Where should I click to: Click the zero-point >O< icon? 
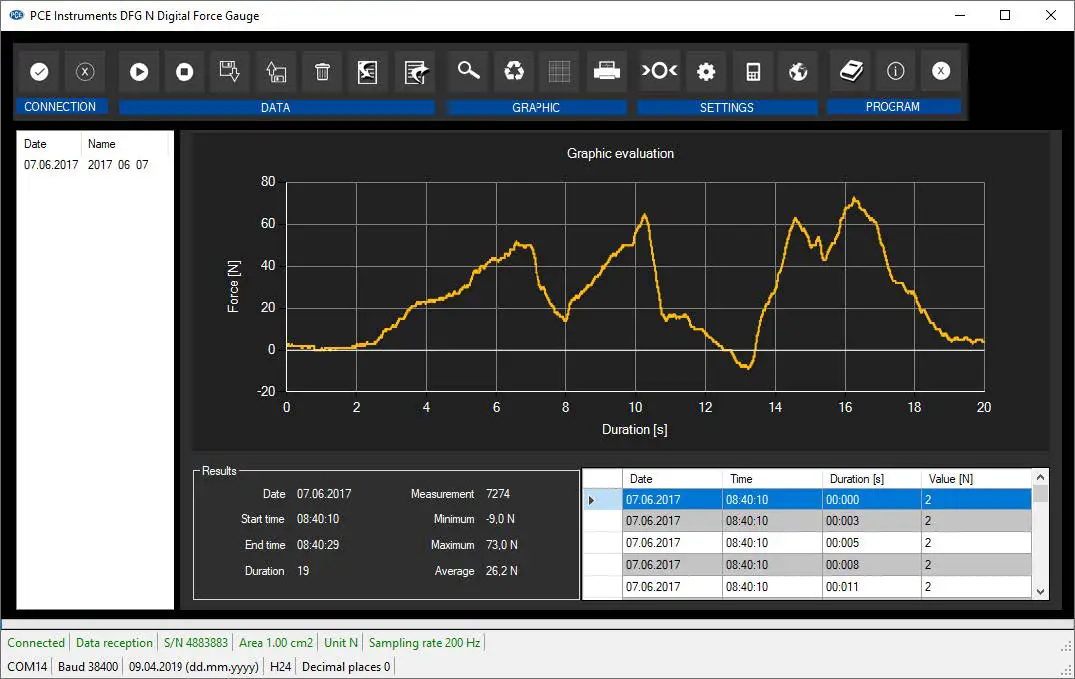[660, 71]
